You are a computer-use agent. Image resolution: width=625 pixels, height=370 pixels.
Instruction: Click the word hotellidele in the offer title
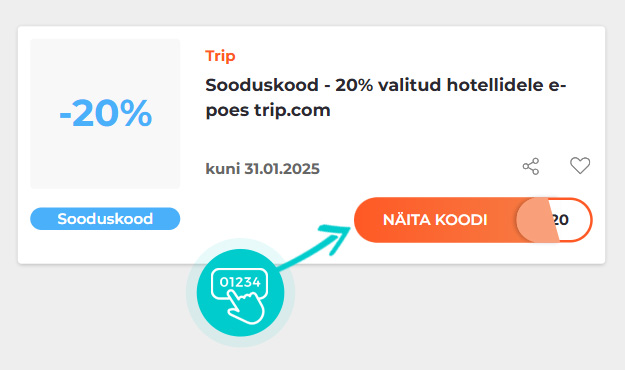point(495,85)
